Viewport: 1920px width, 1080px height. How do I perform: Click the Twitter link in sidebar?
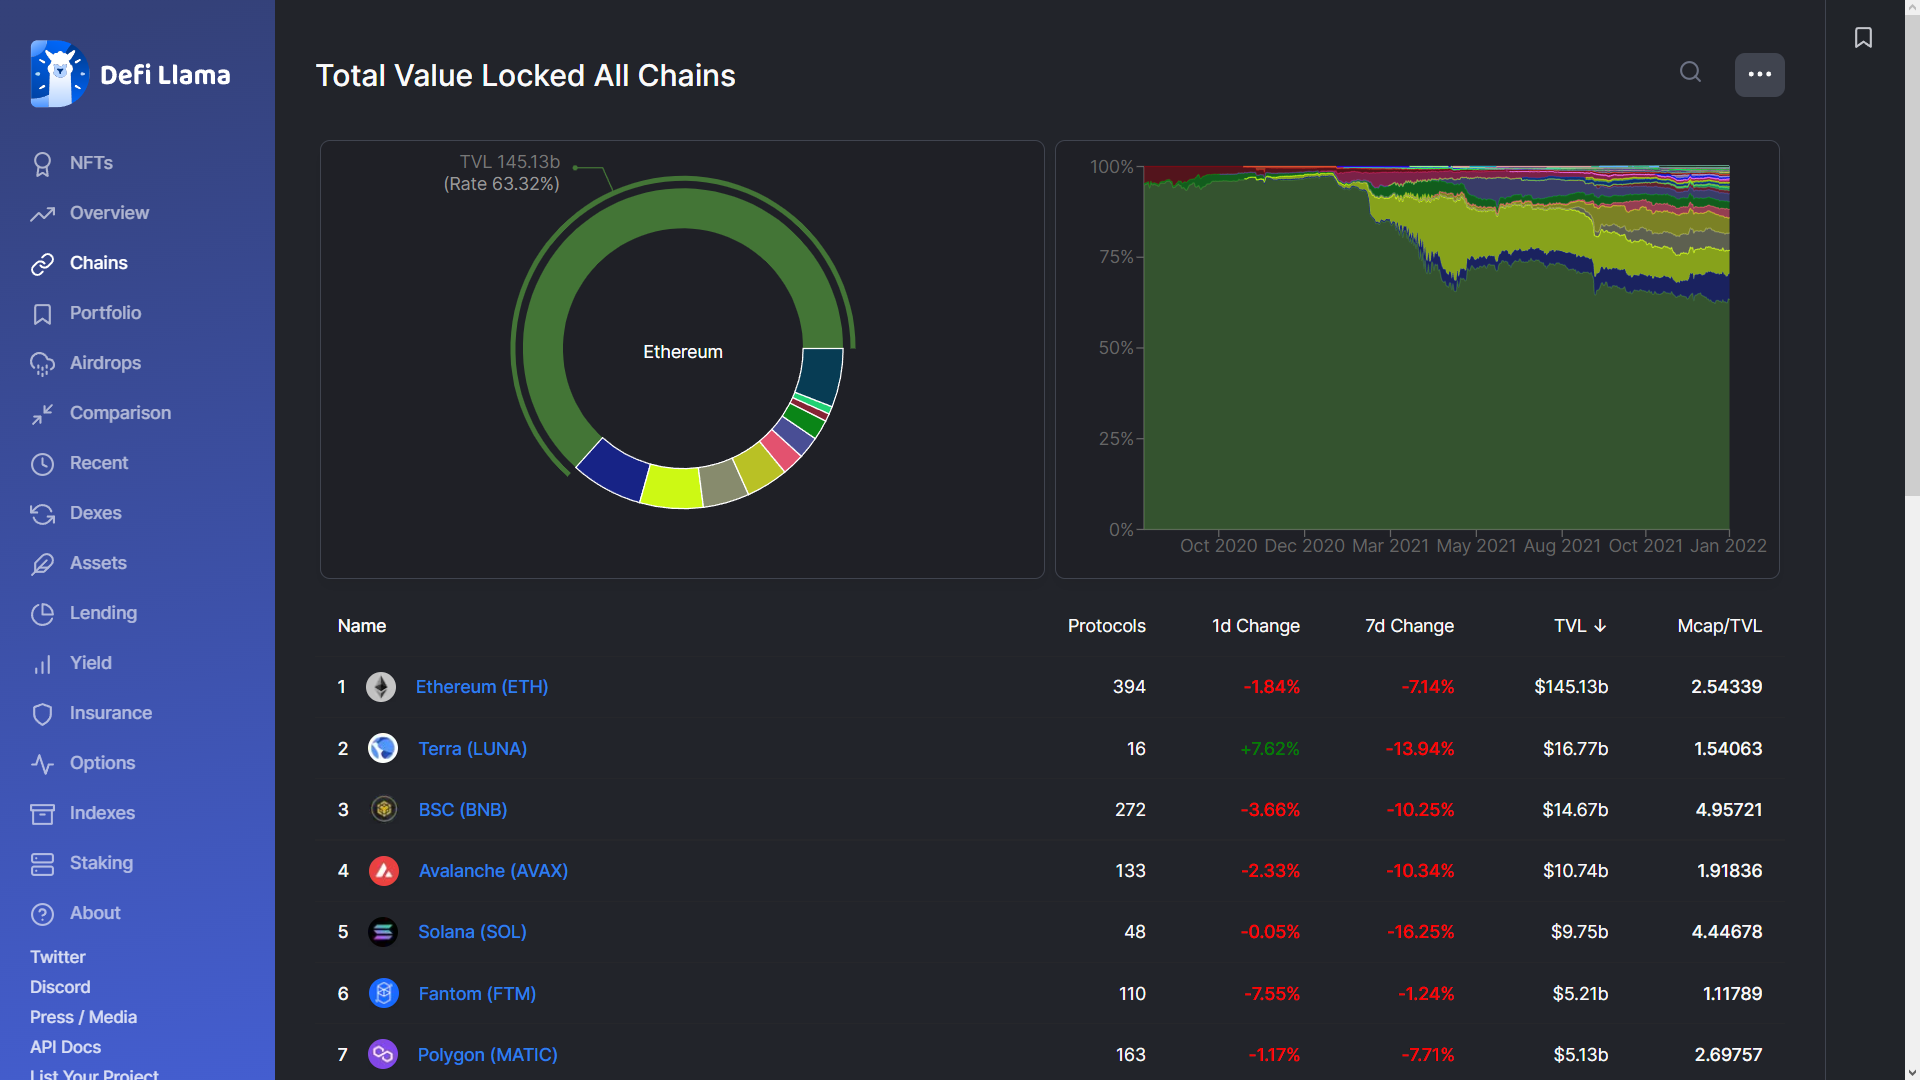(57, 957)
